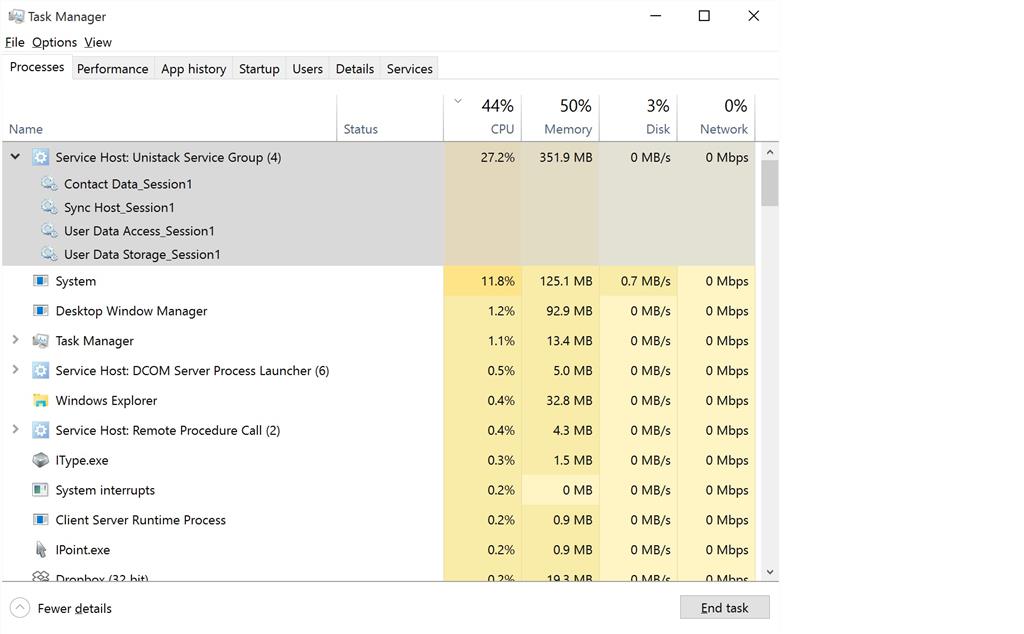The image size is (1024, 634).
Task: Open the View menu
Action: [98, 42]
